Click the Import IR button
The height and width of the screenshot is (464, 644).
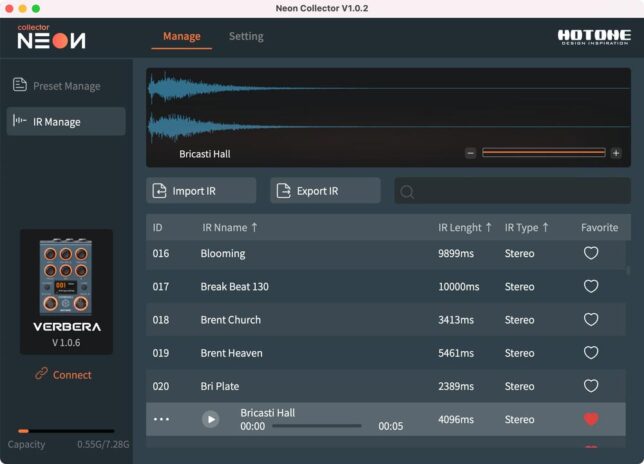[201, 191]
